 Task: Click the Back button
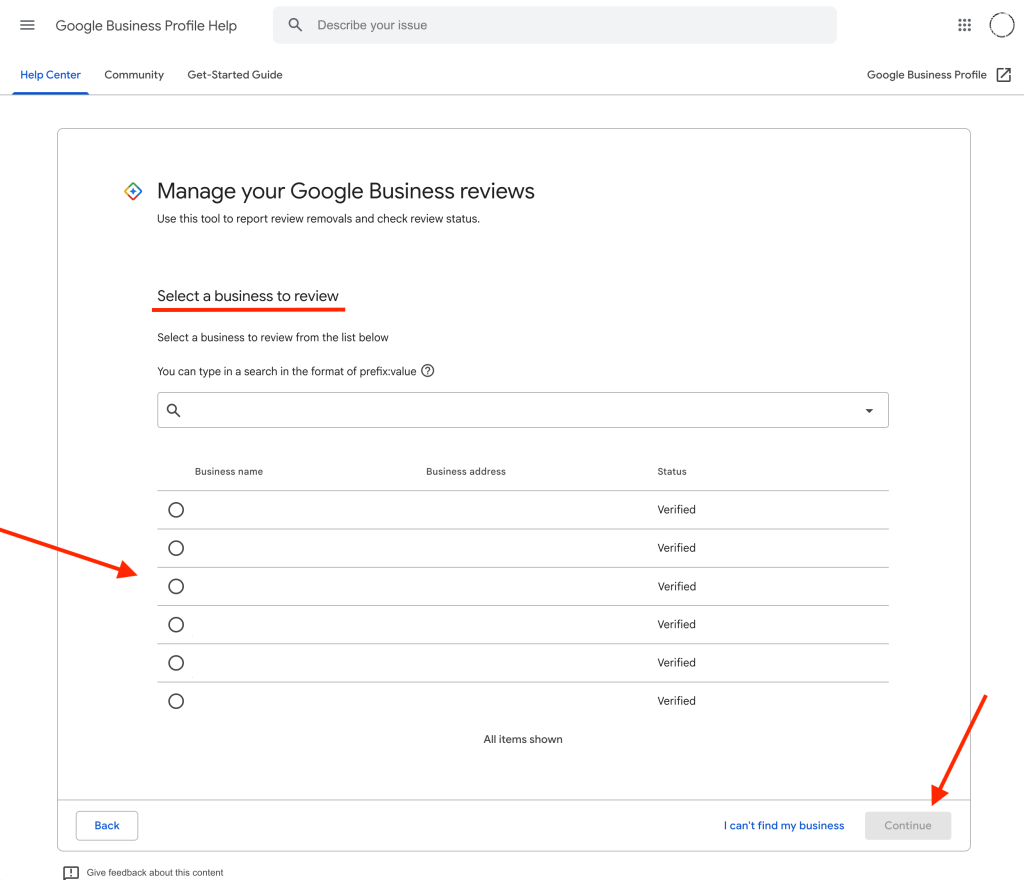[x=107, y=826]
